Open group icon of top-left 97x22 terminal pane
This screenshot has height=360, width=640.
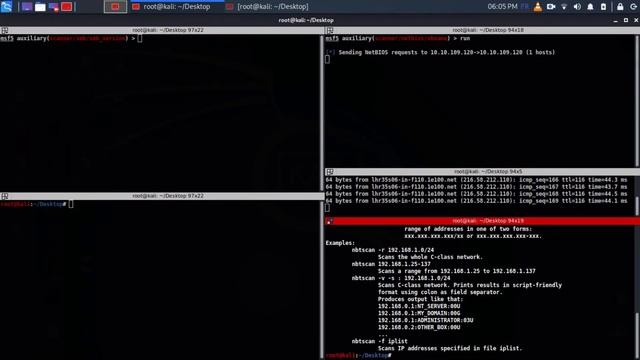4,30
